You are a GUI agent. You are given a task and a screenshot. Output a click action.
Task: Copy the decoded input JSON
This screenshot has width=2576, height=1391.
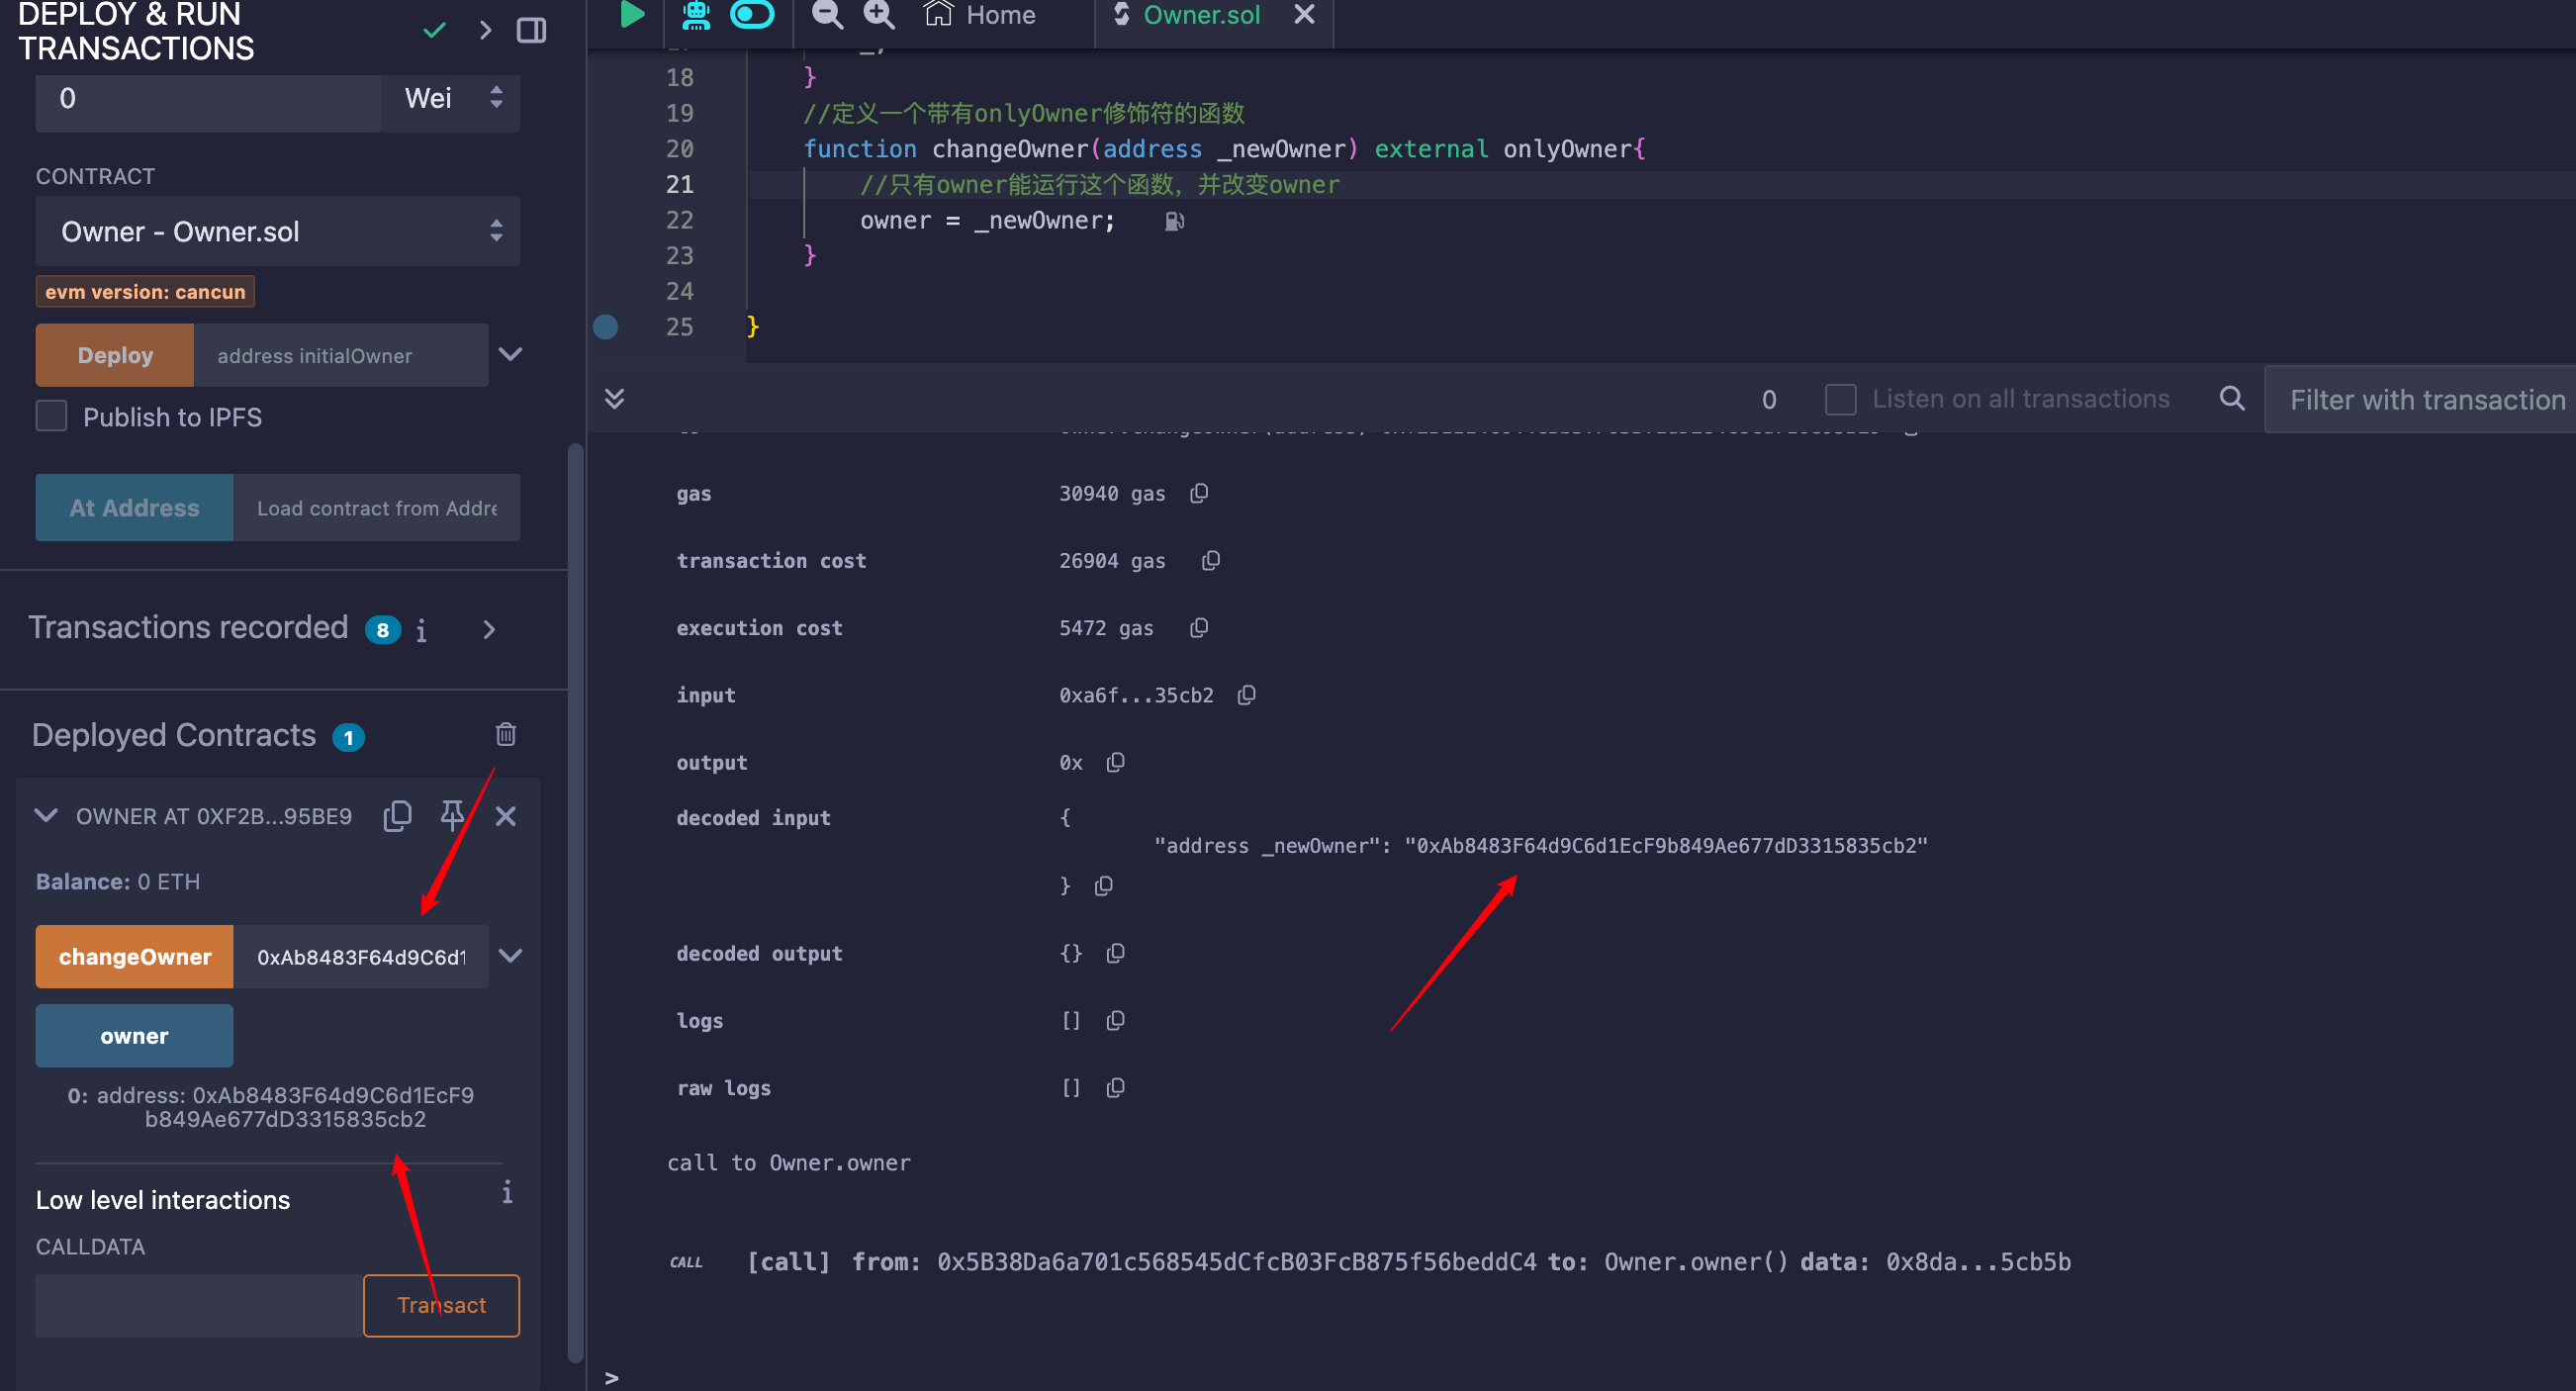pyautogui.click(x=1104, y=885)
